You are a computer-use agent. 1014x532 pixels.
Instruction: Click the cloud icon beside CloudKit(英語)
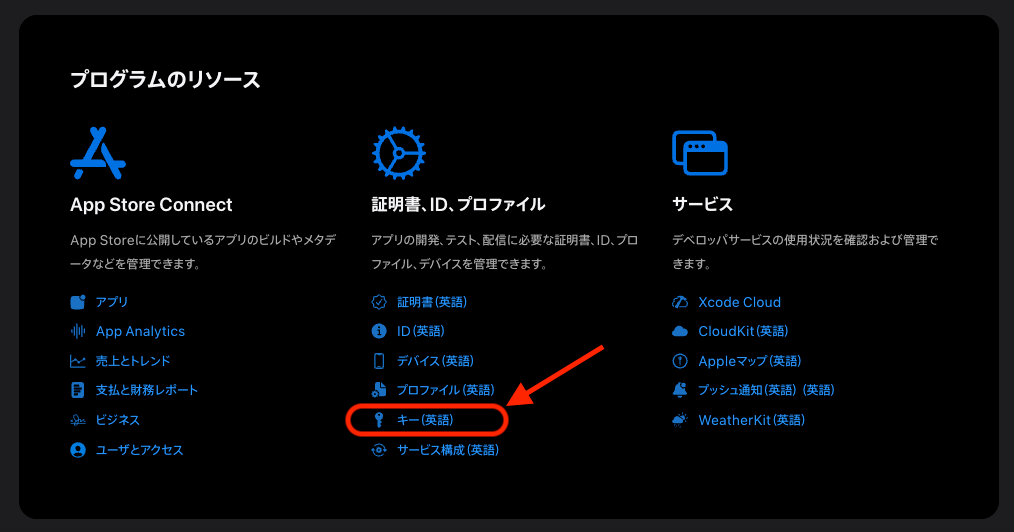(680, 331)
